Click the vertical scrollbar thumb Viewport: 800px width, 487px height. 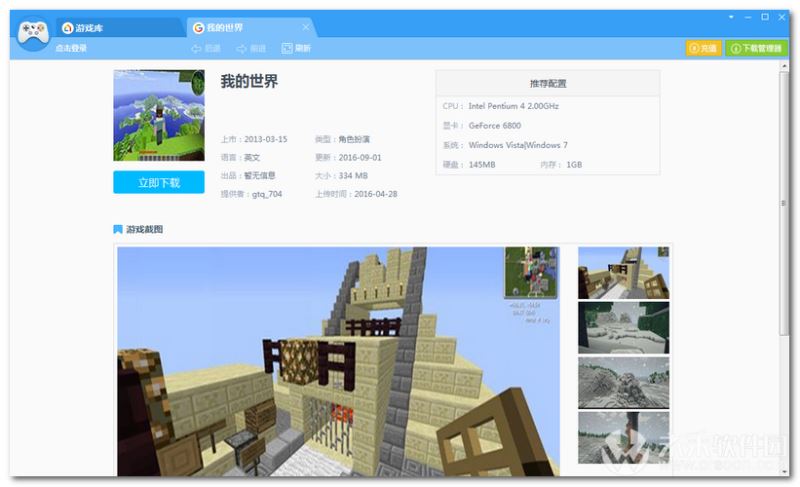[784, 203]
